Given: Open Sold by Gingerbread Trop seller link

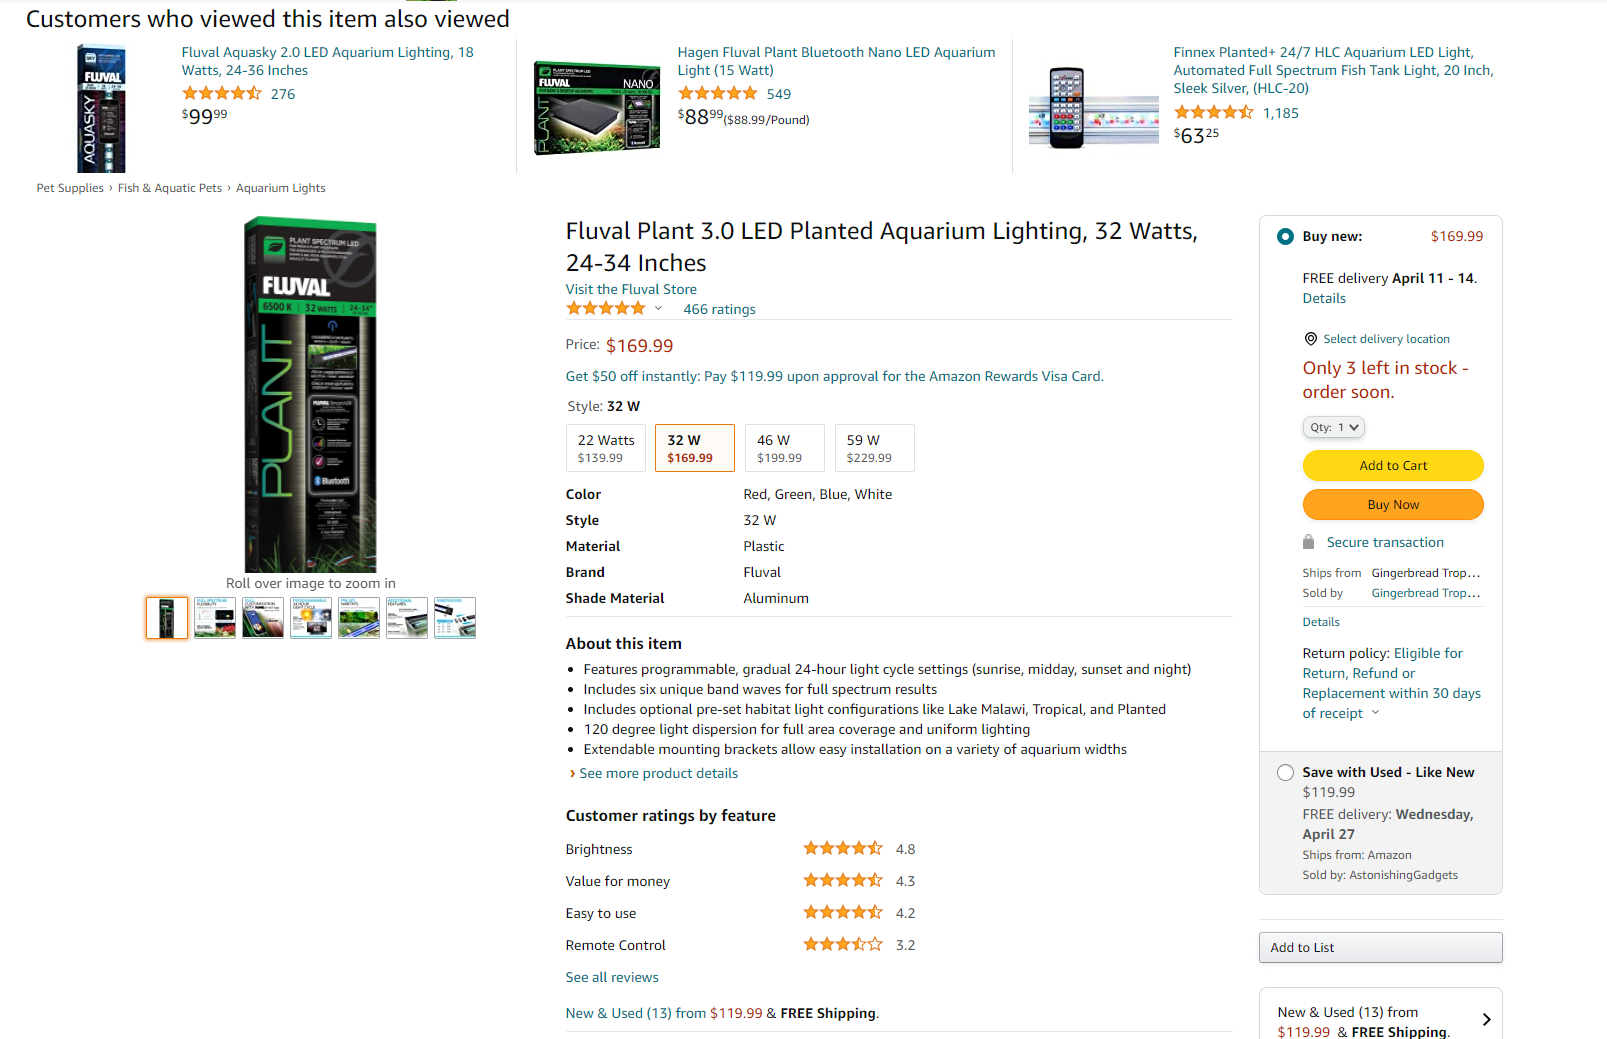Looking at the screenshot, I should pyautogui.click(x=1426, y=593).
